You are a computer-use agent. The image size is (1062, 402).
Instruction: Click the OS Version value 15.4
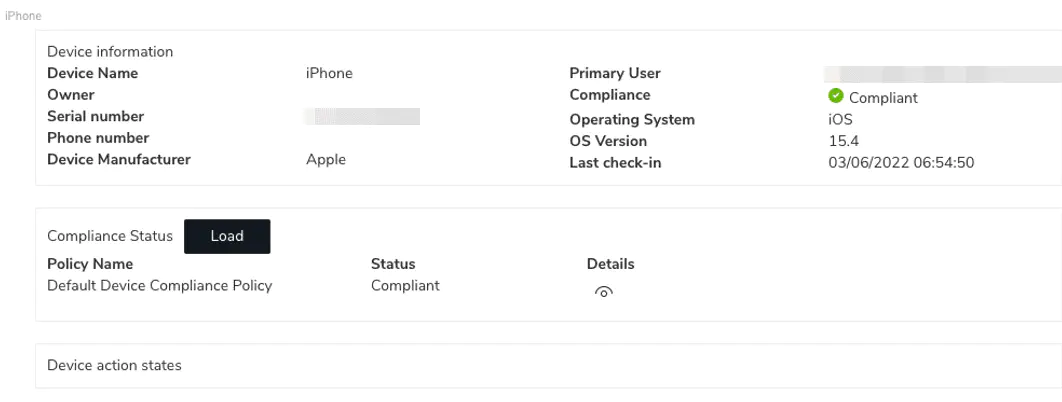830,141
